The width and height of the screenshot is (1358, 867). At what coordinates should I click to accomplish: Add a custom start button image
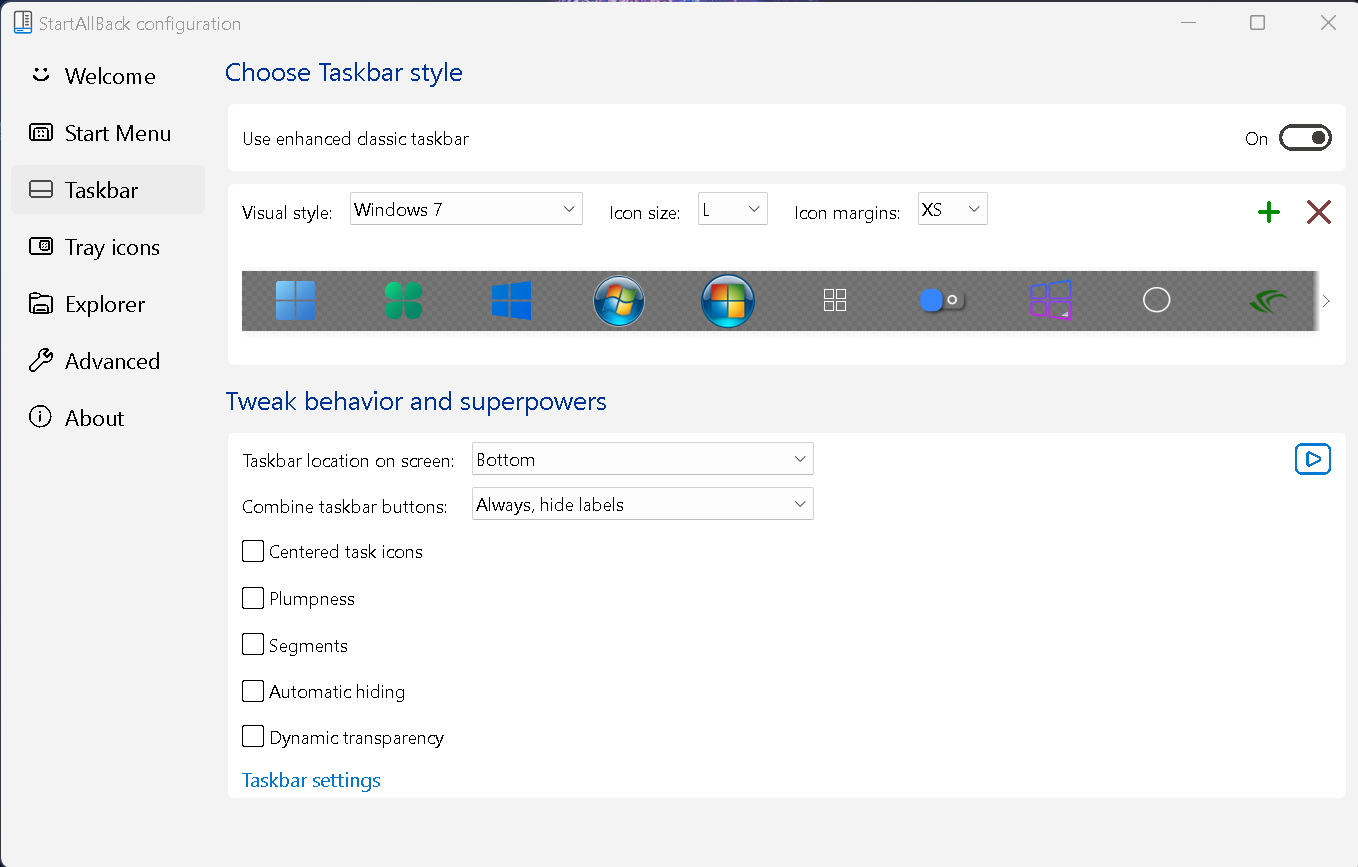coord(1269,211)
